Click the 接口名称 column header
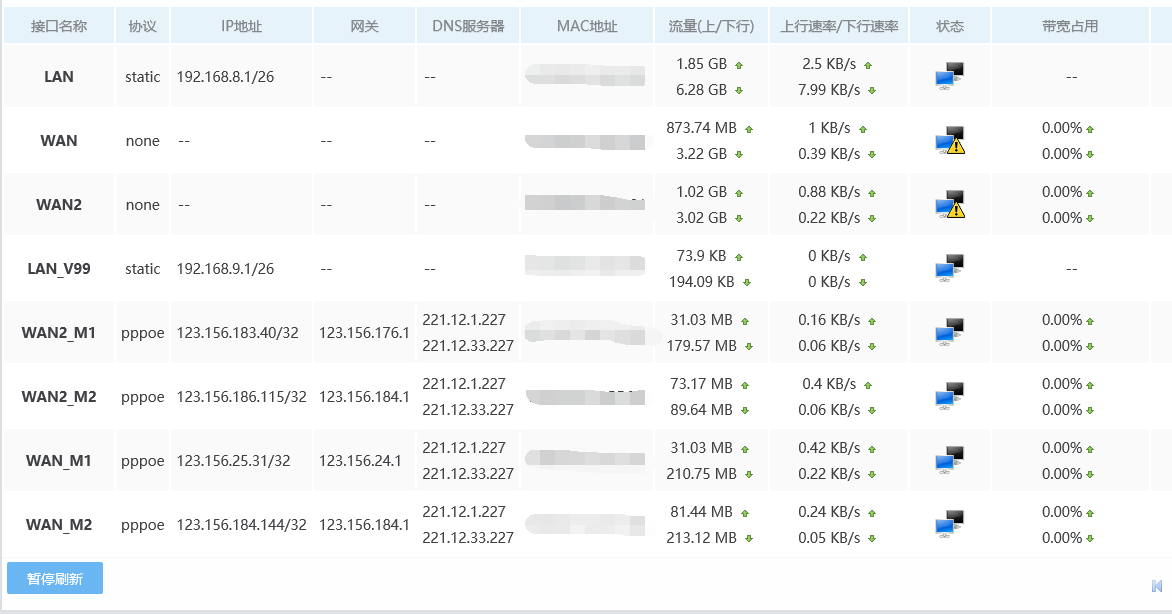 pyautogui.click(x=59, y=26)
